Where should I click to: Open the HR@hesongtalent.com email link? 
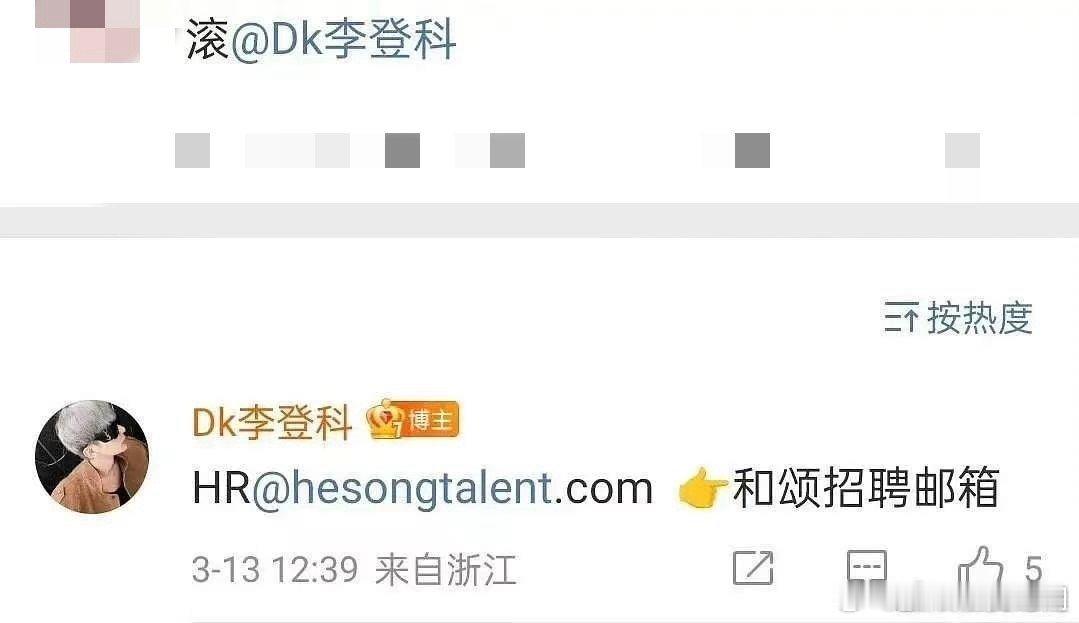coord(423,488)
